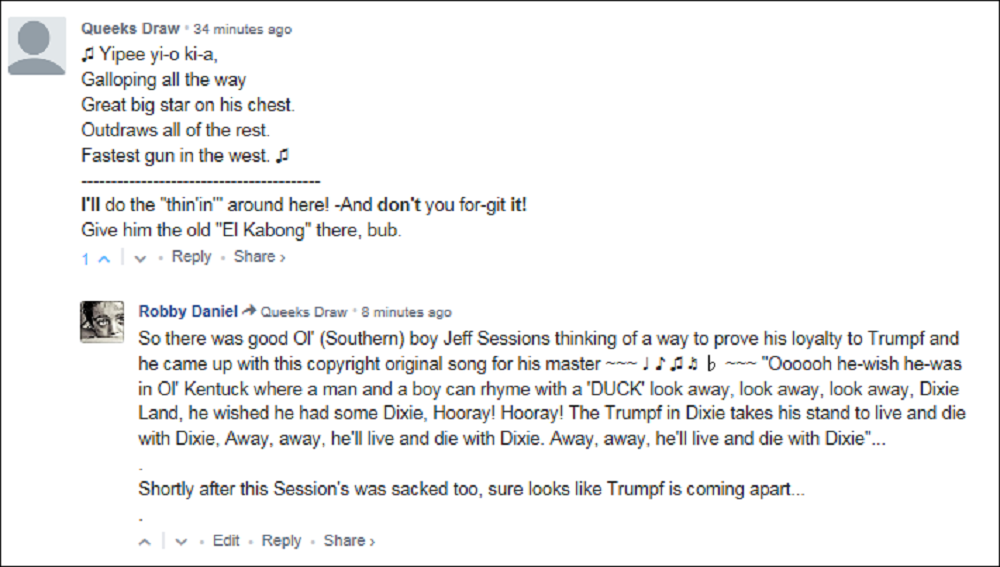Viewport: 1000px width, 567px height.
Task: Edit Robby Daniel's comment
Action: pyautogui.click(x=226, y=540)
